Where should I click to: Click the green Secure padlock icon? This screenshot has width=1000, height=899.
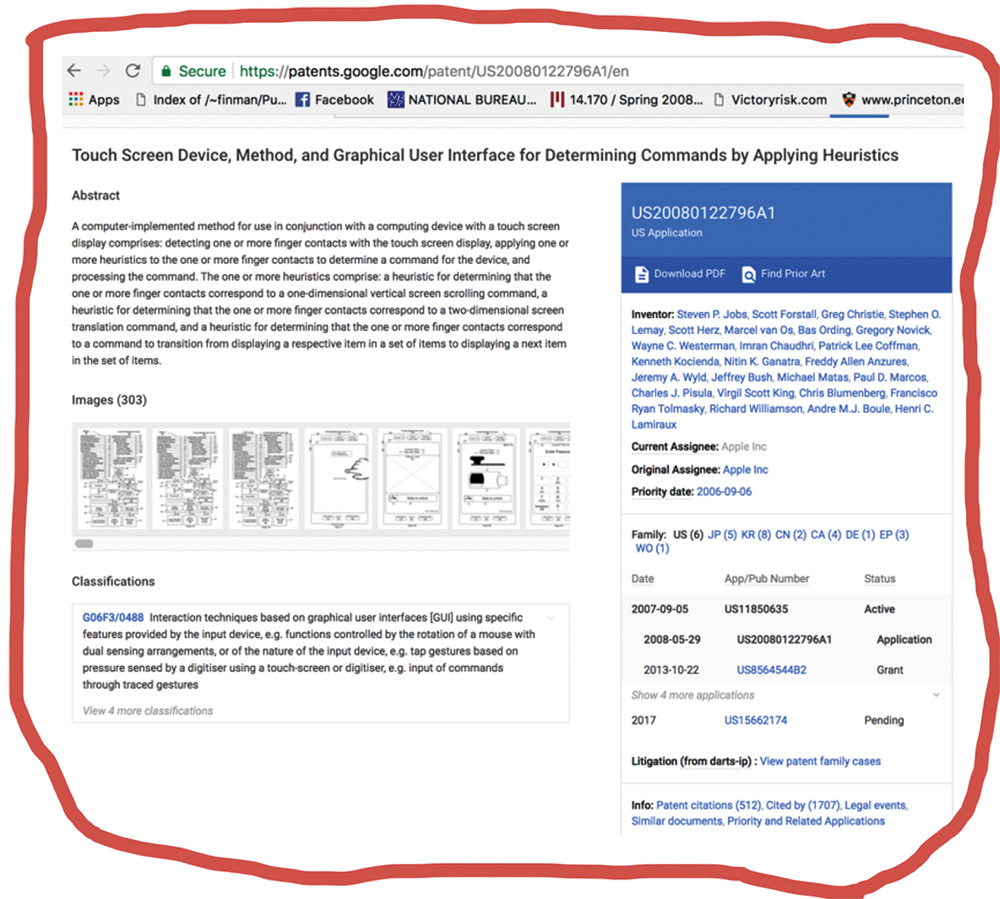coord(166,71)
